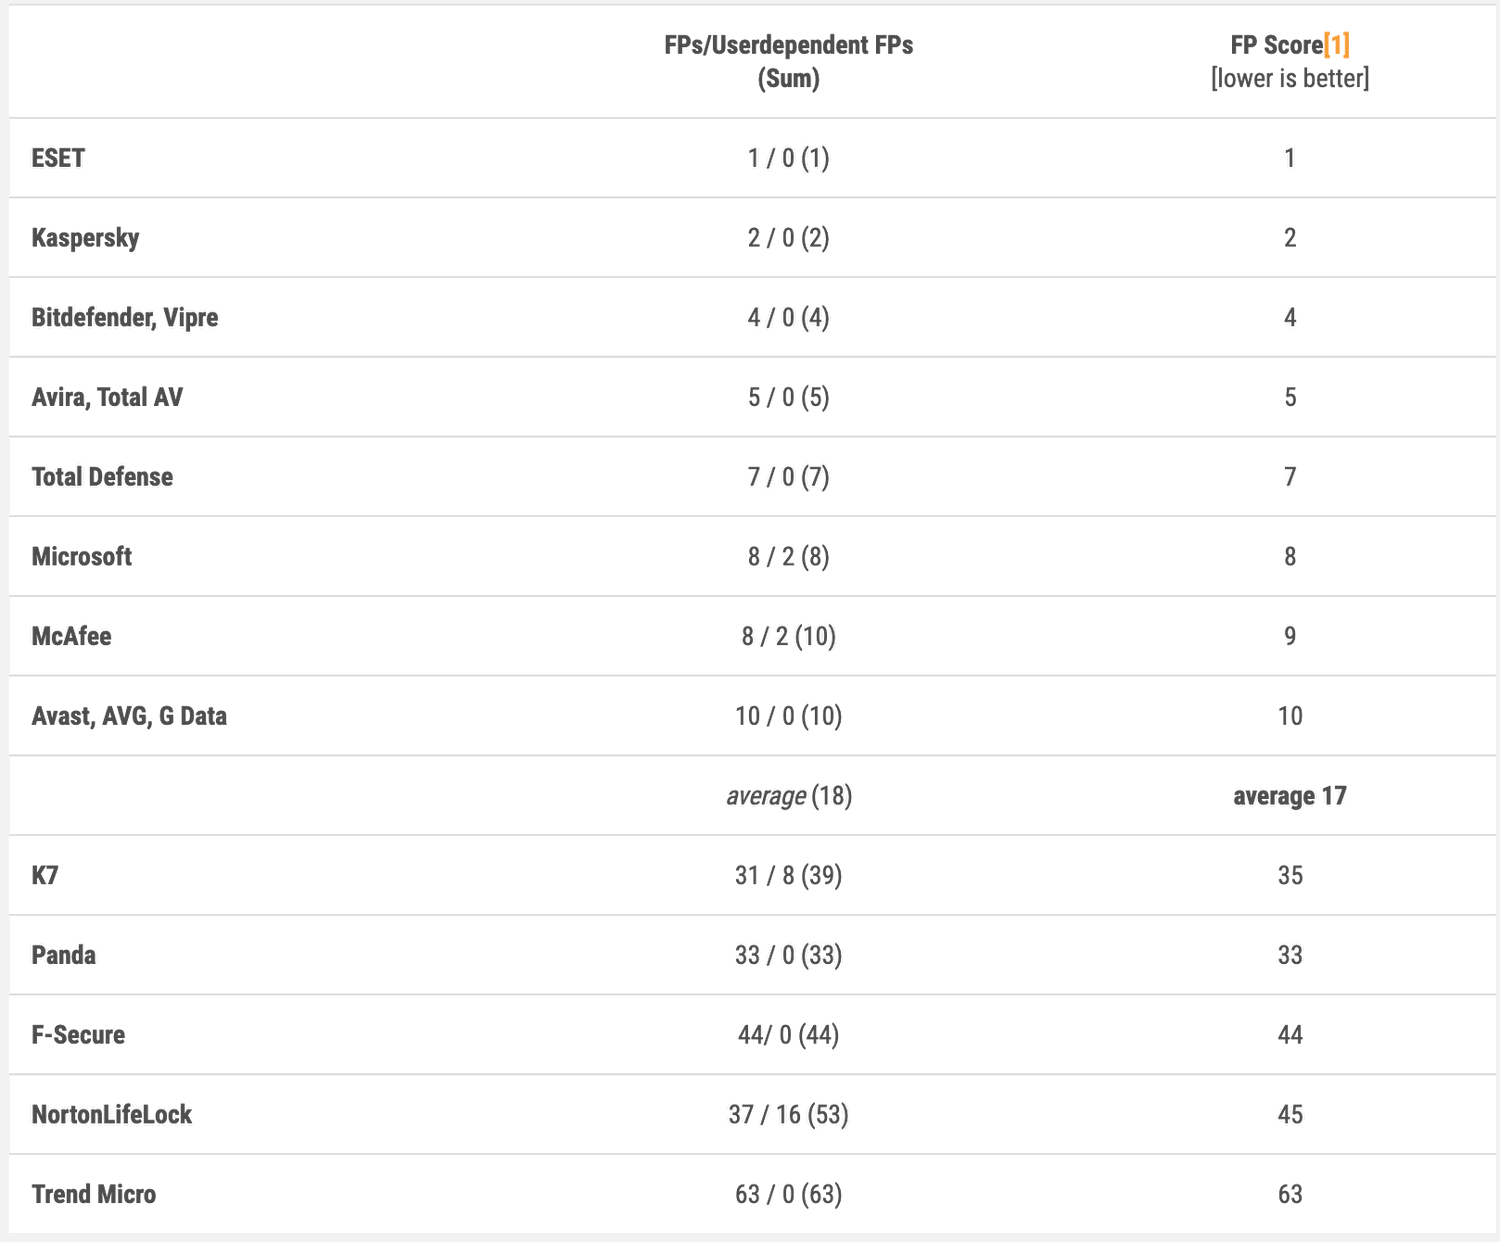The image size is (1500, 1242).
Task: Click the bold average 17 cell
Action: coord(1290,796)
